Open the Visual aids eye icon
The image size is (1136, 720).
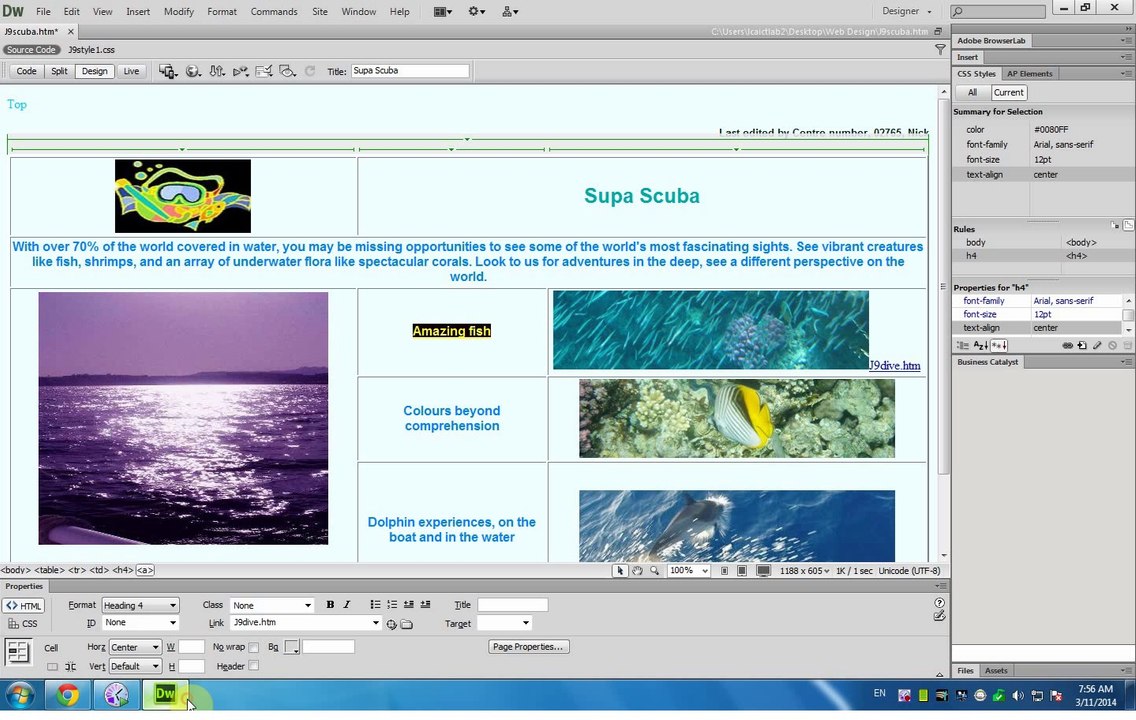coord(288,71)
